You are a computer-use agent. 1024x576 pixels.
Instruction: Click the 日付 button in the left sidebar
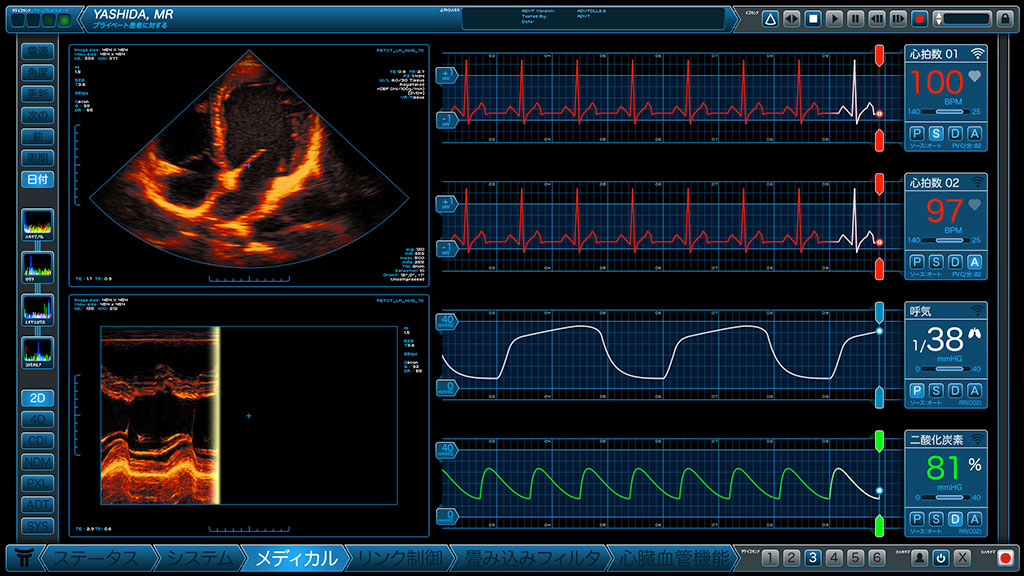tap(38, 180)
